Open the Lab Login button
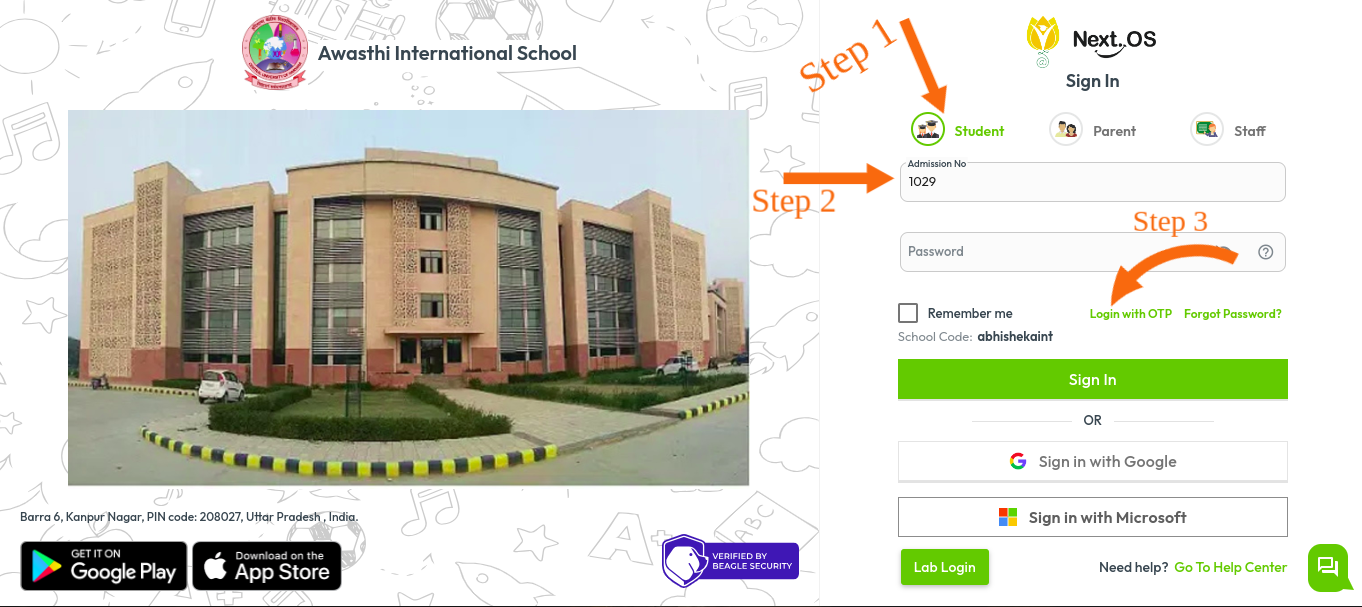Viewport: 1362px width, 607px height. click(944, 567)
